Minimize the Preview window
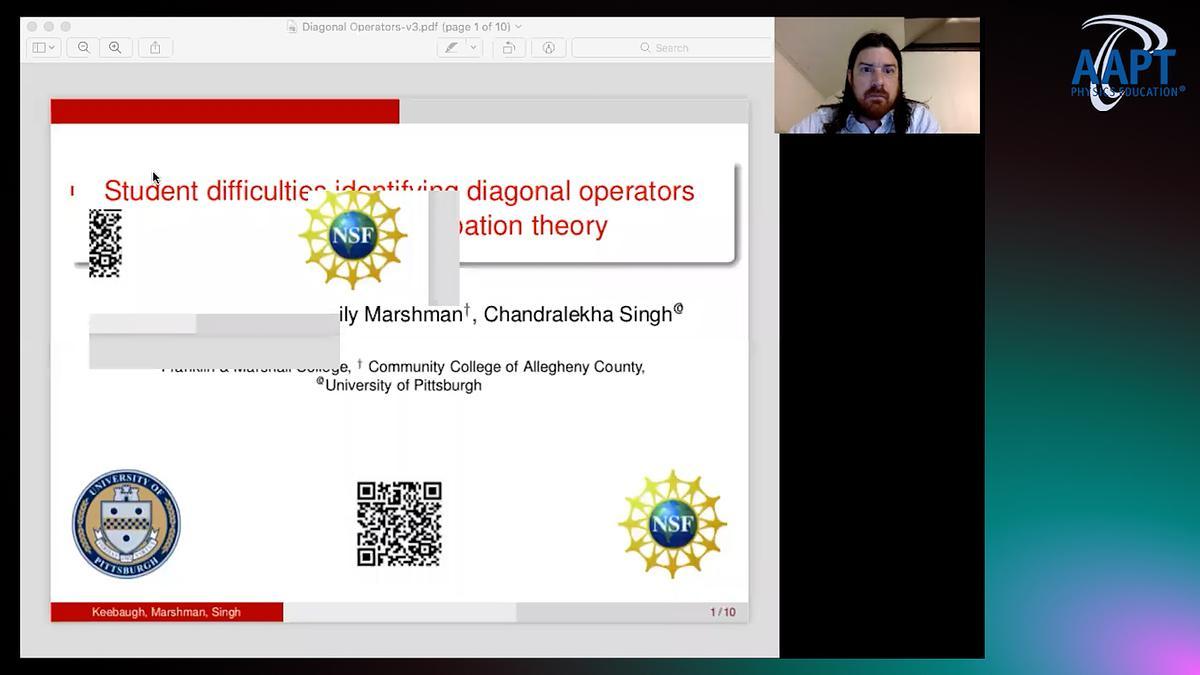The height and width of the screenshot is (675, 1200). (x=48, y=27)
